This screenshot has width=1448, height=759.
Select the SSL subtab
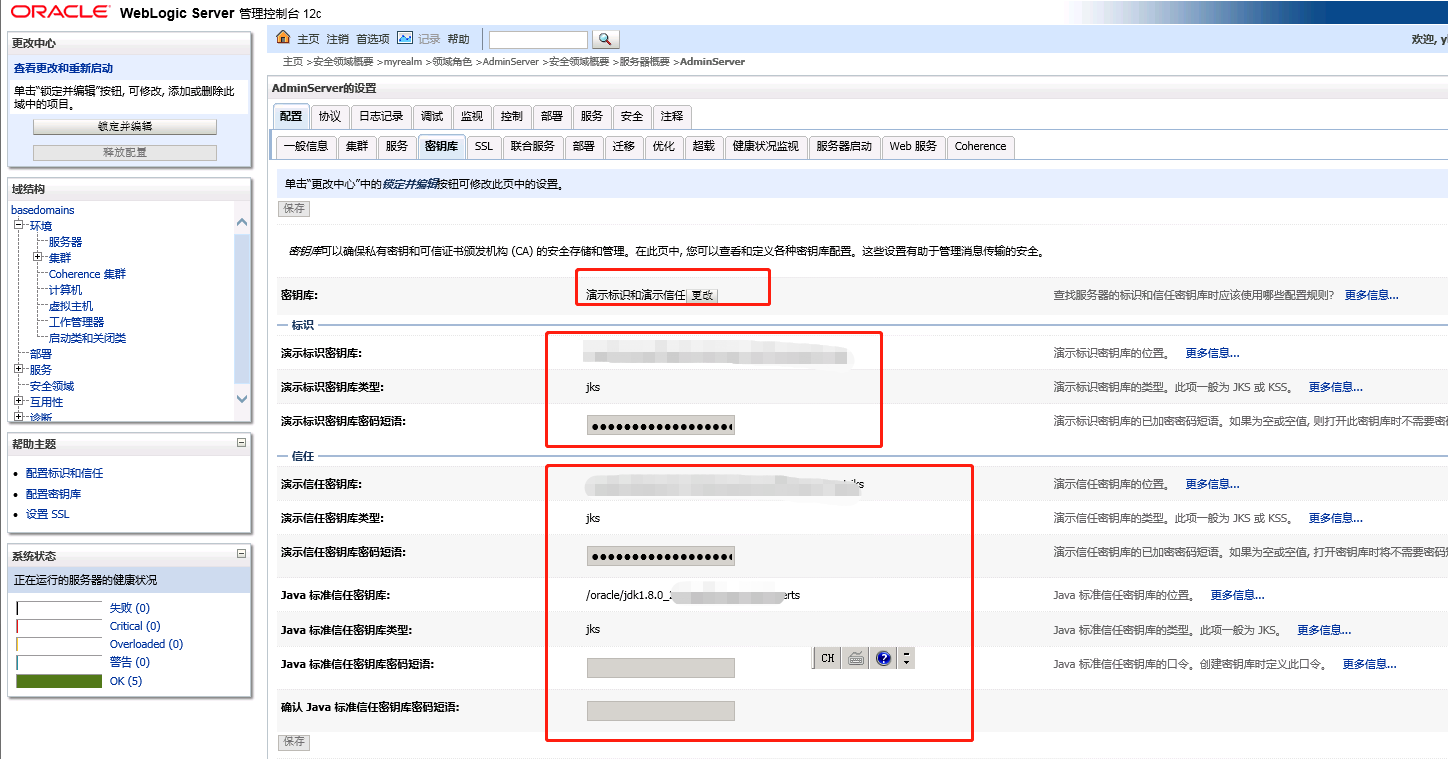click(484, 146)
